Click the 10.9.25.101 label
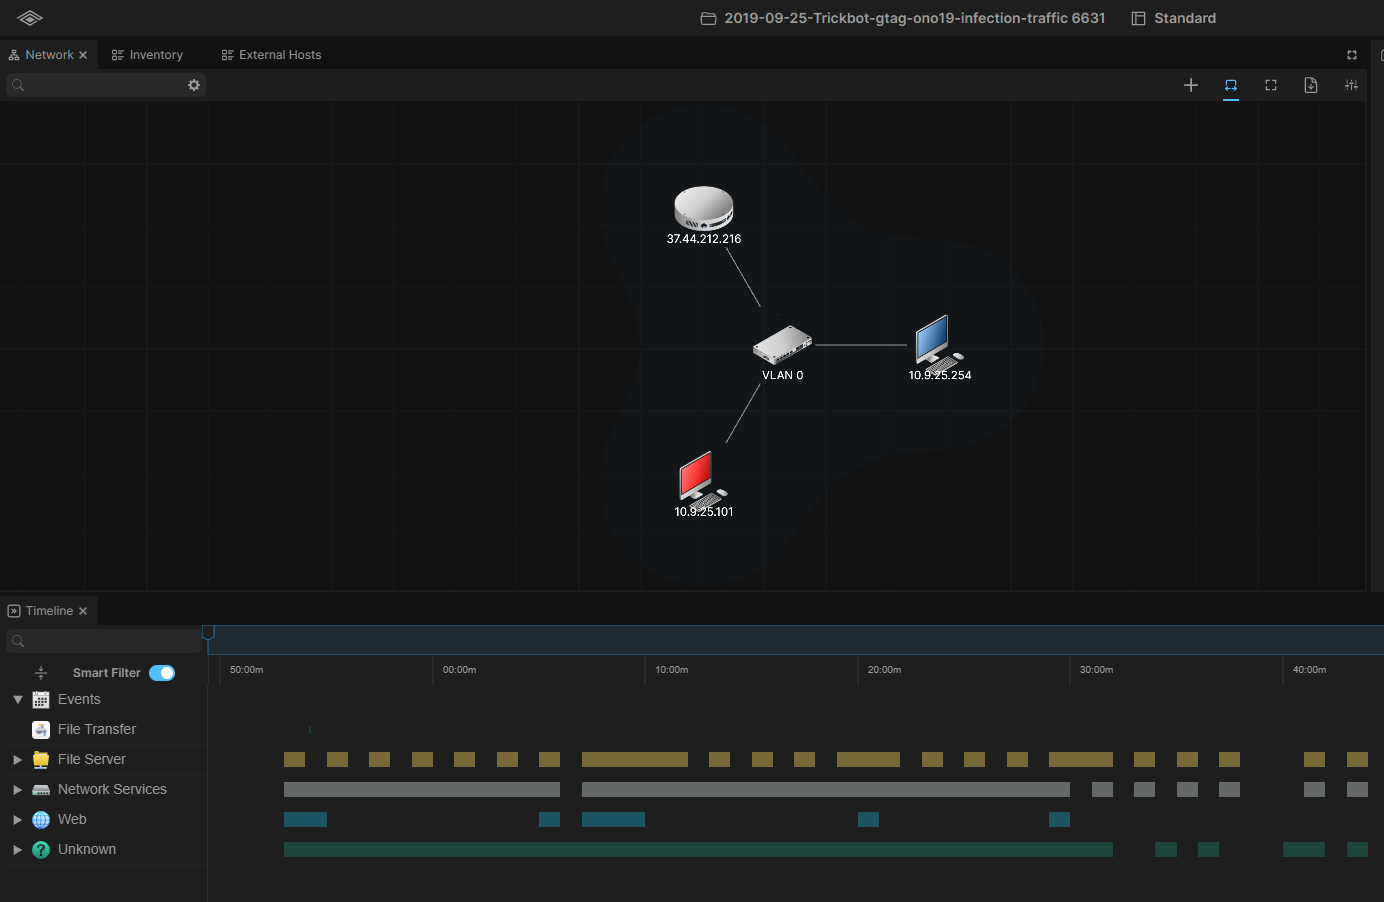 pos(704,512)
